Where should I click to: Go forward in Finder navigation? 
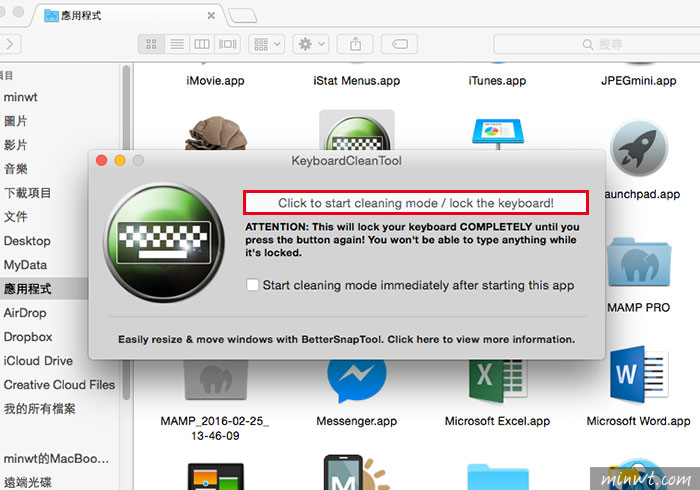pyautogui.click(x=9, y=44)
